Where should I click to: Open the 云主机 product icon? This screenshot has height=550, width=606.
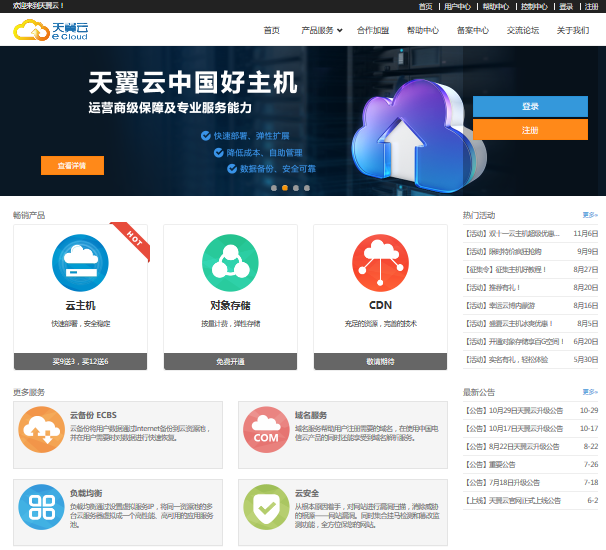(x=80, y=263)
